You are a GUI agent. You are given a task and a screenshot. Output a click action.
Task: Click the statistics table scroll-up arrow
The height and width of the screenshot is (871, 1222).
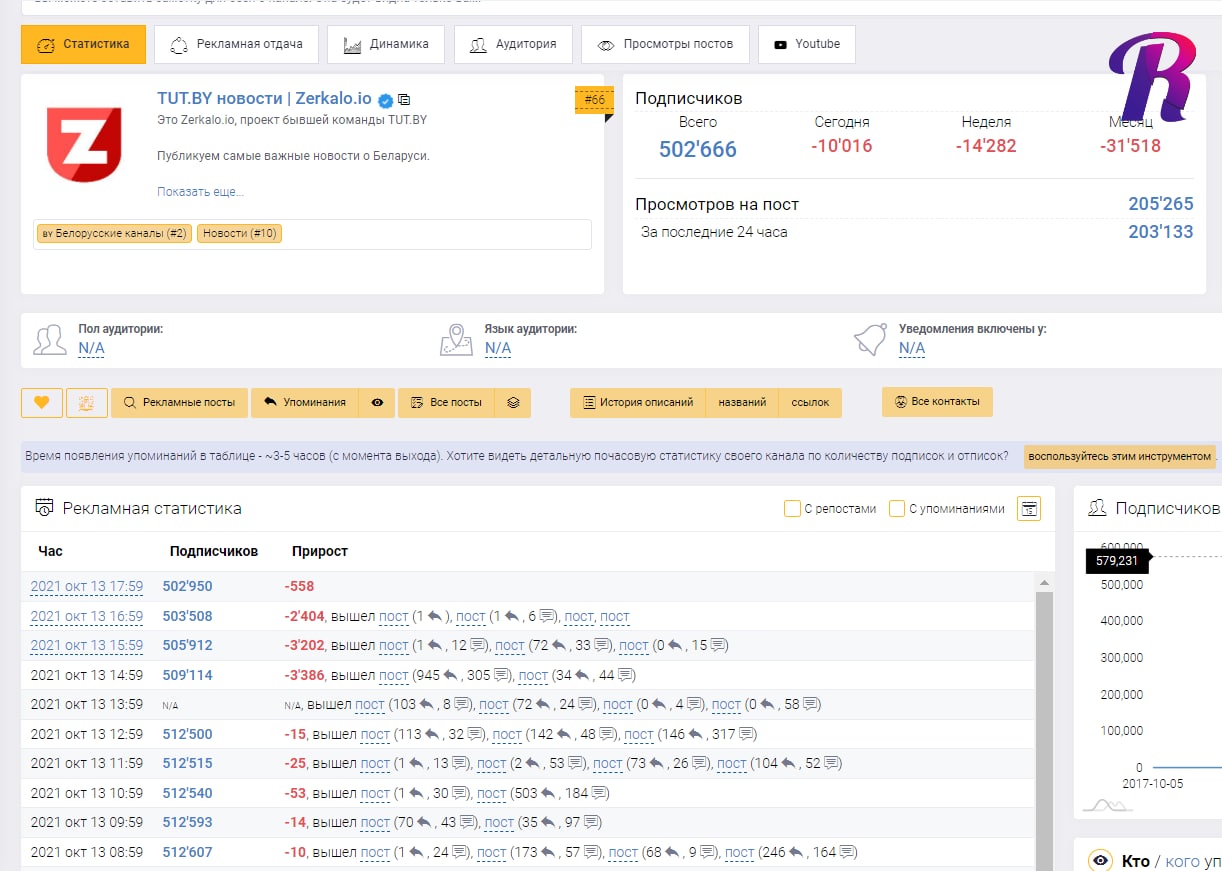coord(1044,583)
